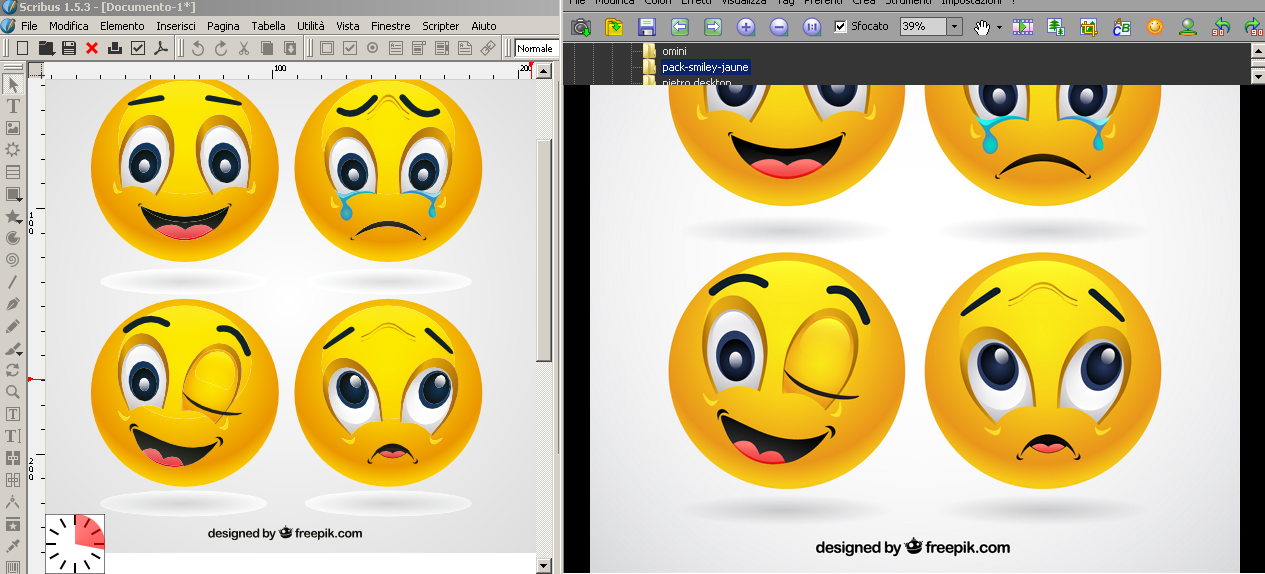
Task: Select the Text Frame tool in Scribus
Action: (13, 106)
